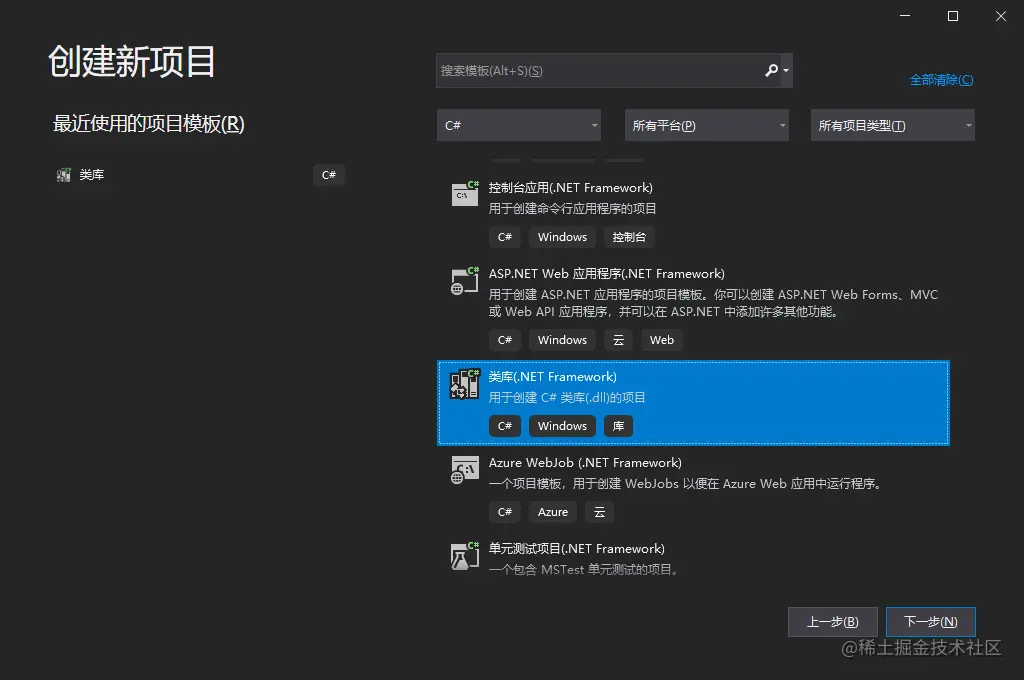Click the 类库(.NET Framework) template icon

click(x=464, y=383)
